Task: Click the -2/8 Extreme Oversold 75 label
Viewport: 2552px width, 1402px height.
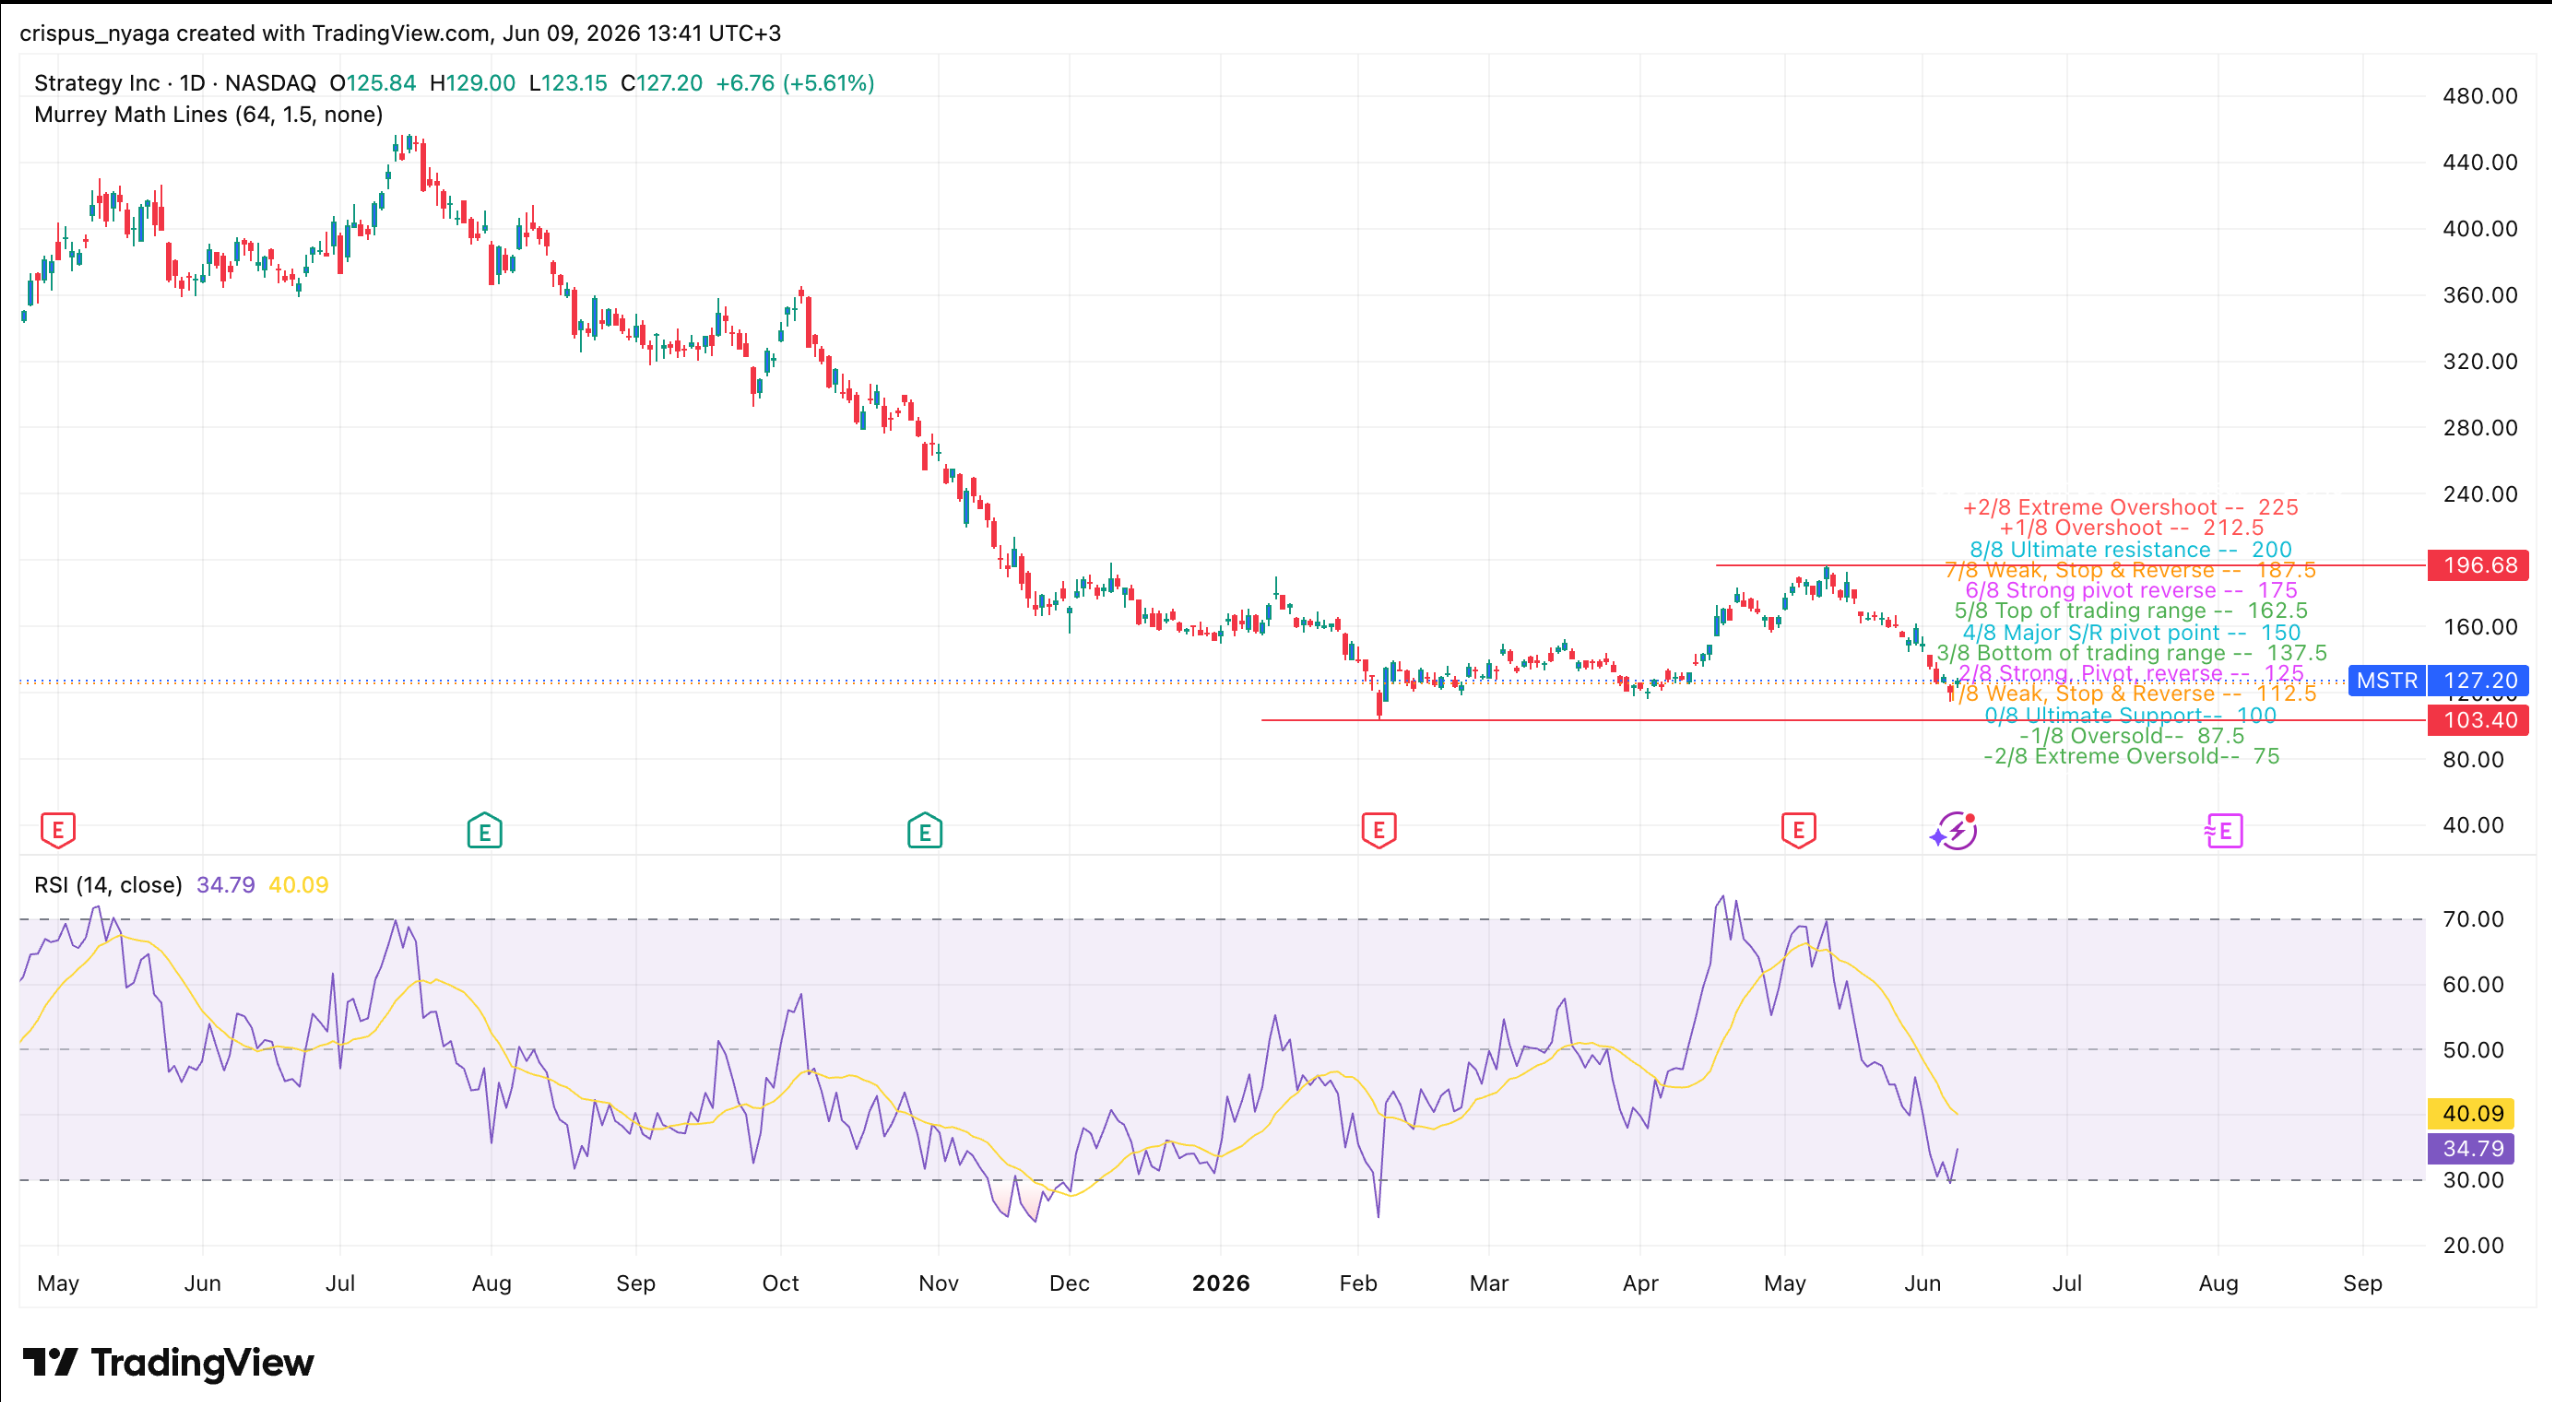Action: pyautogui.click(x=2131, y=756)
